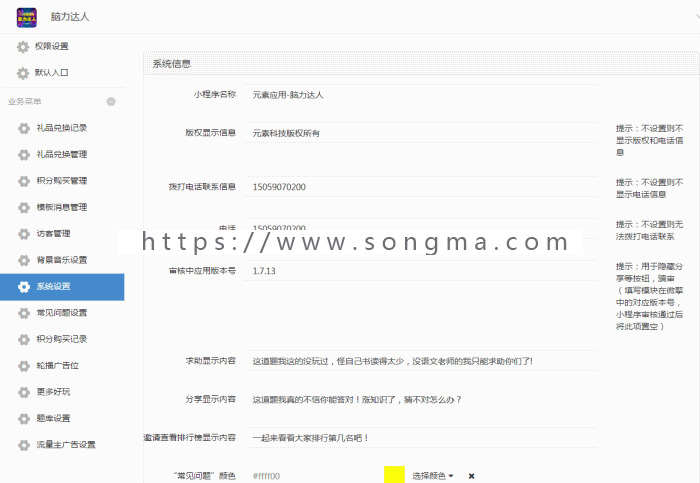700x483 pixels.
Task: Click gear icon beside 题库设置
Action: click(x=24, y=418)
